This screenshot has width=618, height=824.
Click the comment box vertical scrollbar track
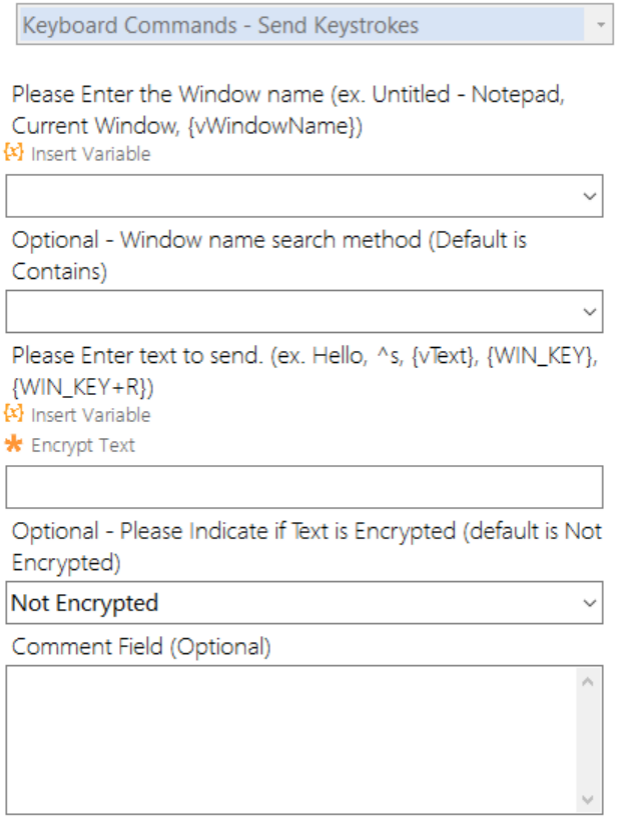(x=587, y=740)
